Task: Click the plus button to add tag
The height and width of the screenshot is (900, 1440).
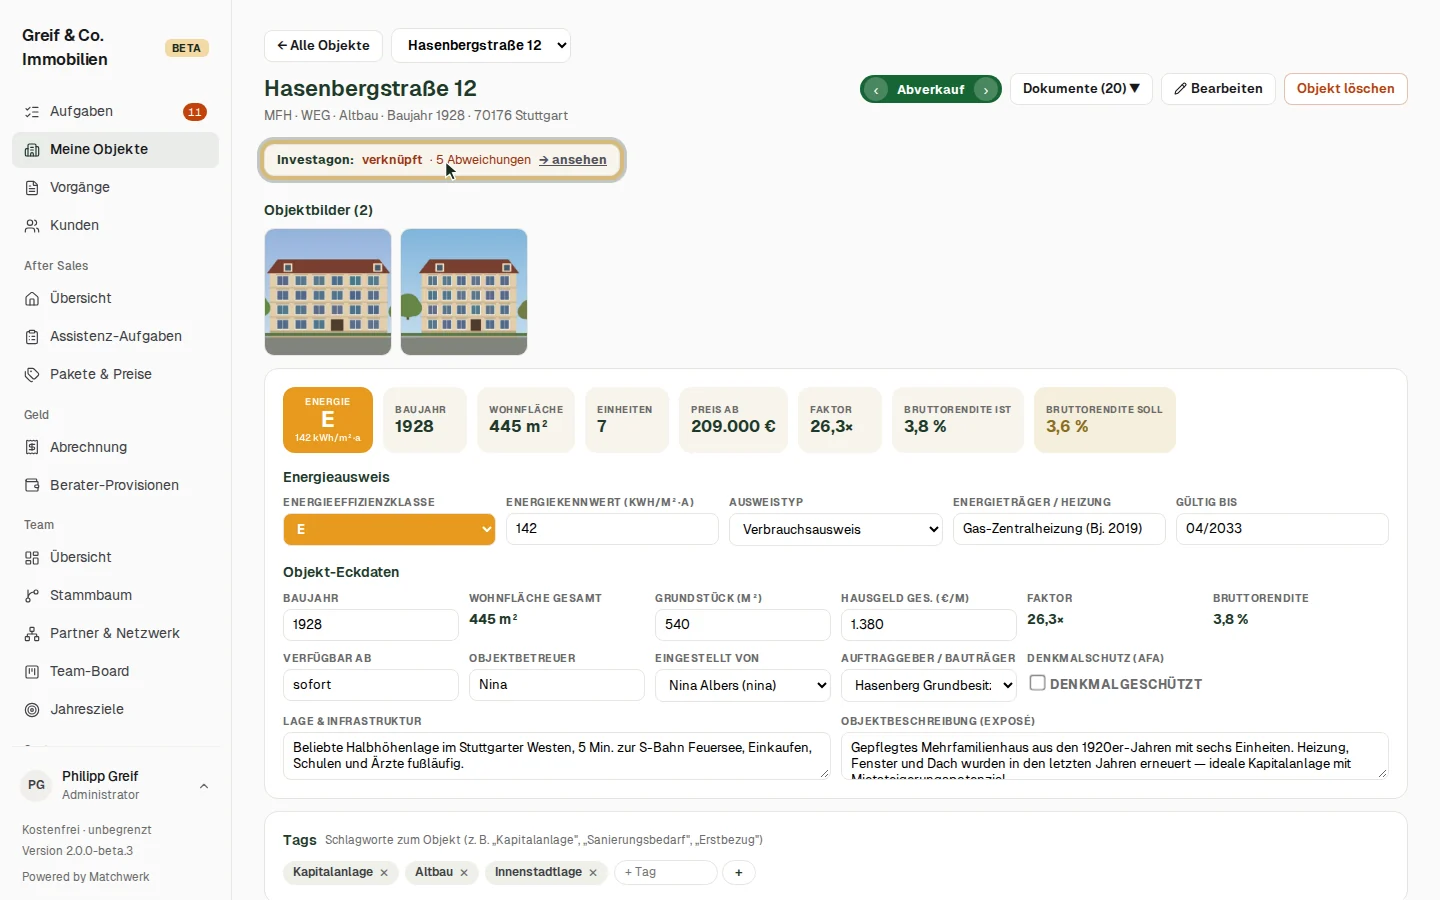Action: point(739,873)
